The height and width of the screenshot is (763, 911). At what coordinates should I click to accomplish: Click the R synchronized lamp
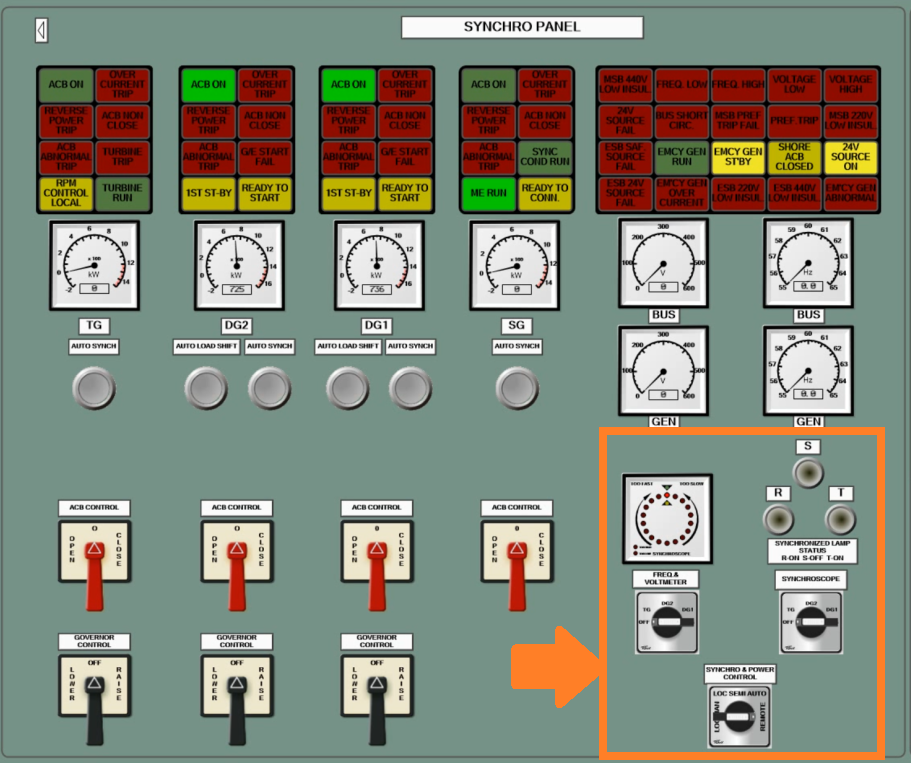[776, 519]
